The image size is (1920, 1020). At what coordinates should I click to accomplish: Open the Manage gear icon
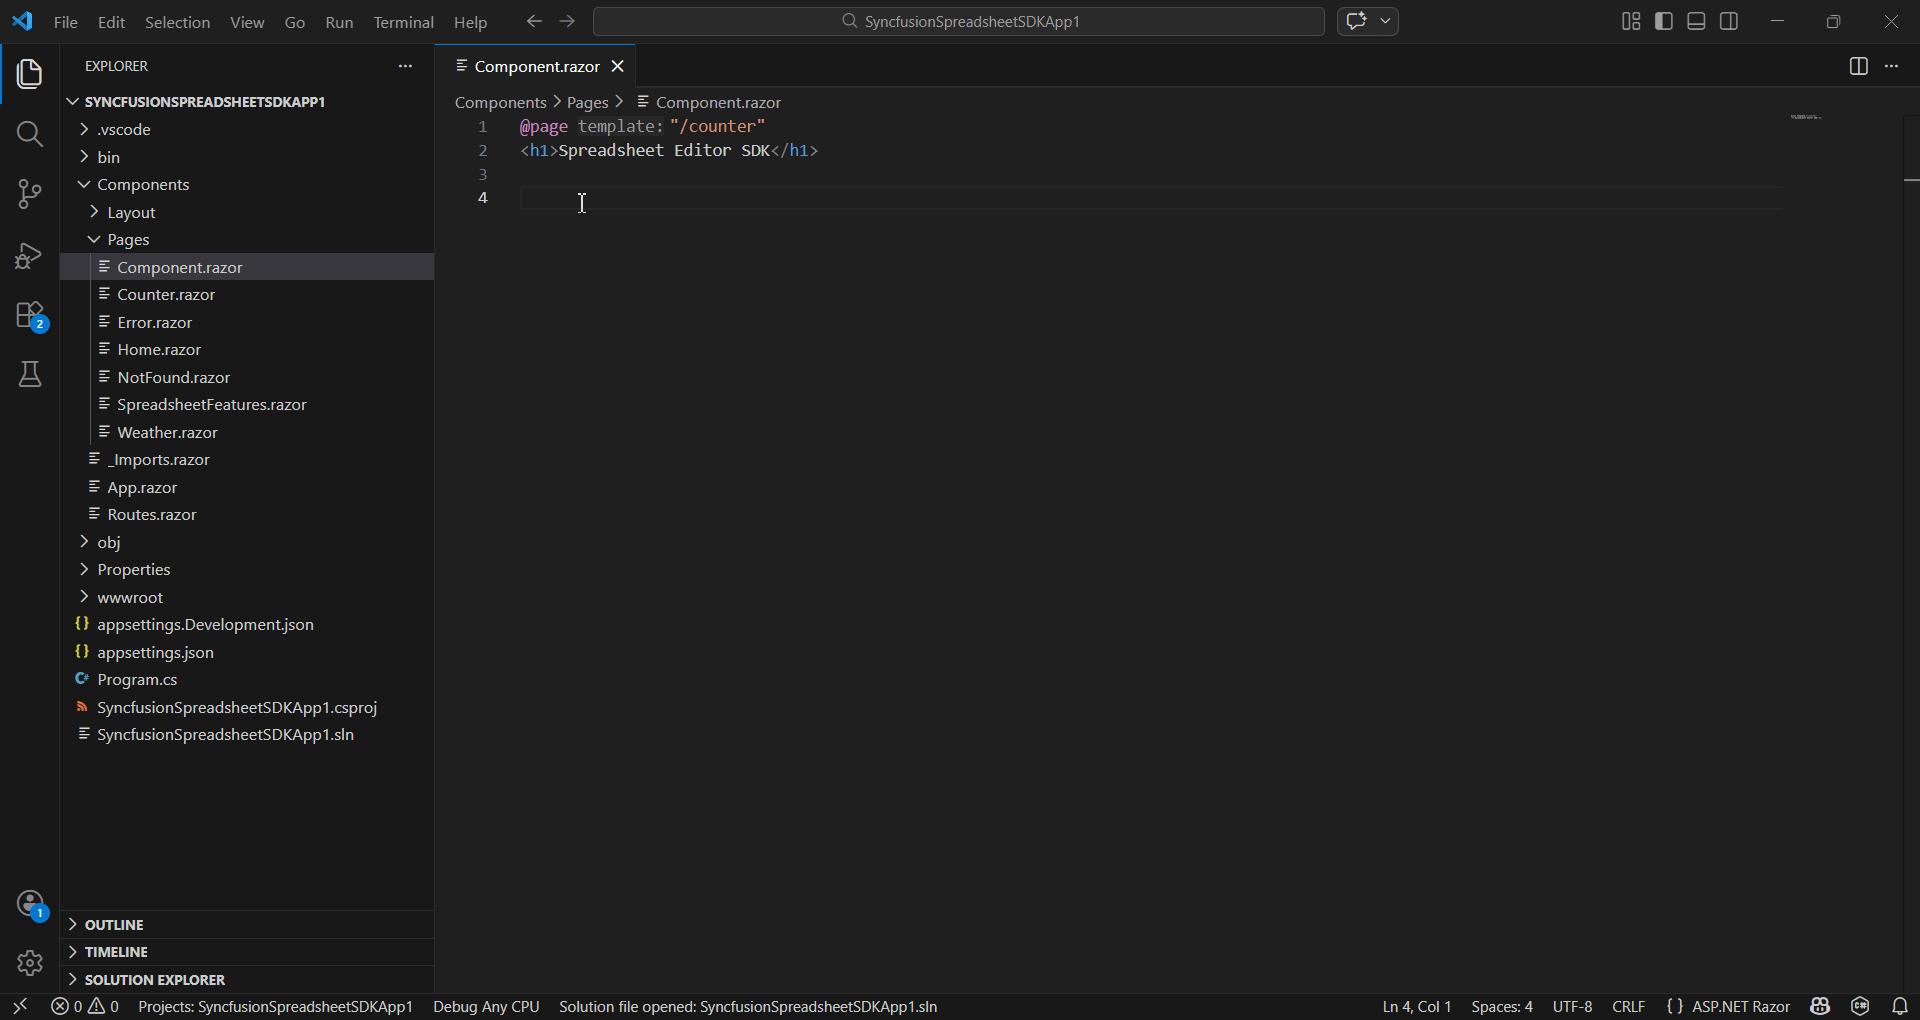pos(29,963)
